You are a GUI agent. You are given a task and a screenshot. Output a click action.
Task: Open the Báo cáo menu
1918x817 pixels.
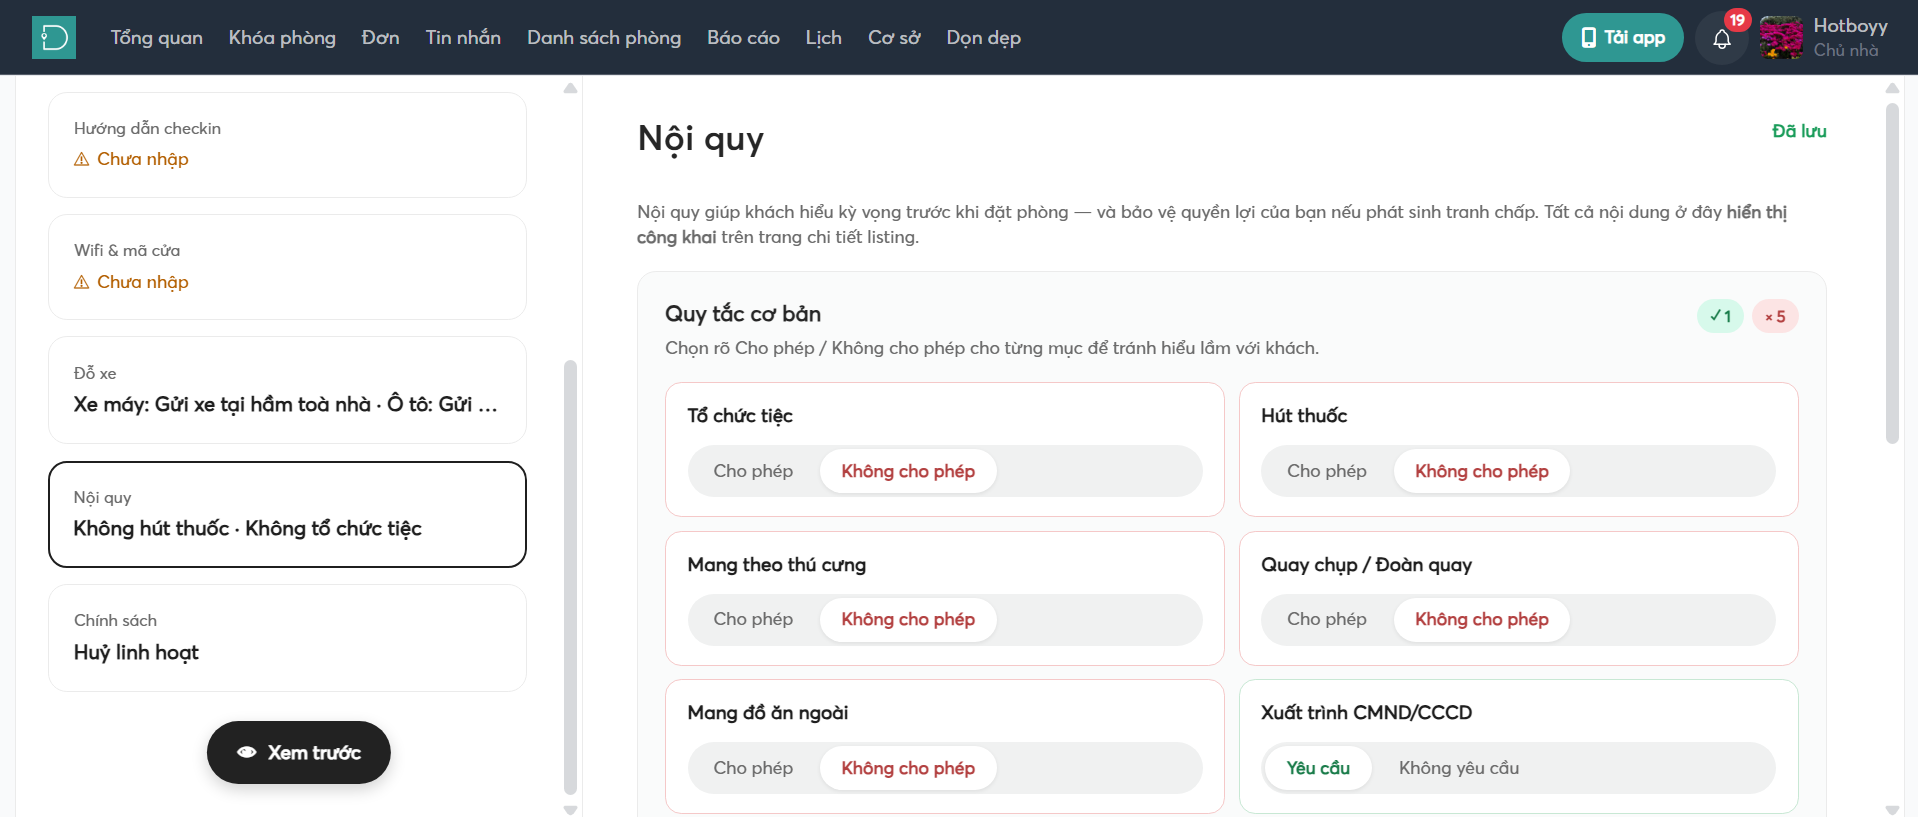[743, 38]
